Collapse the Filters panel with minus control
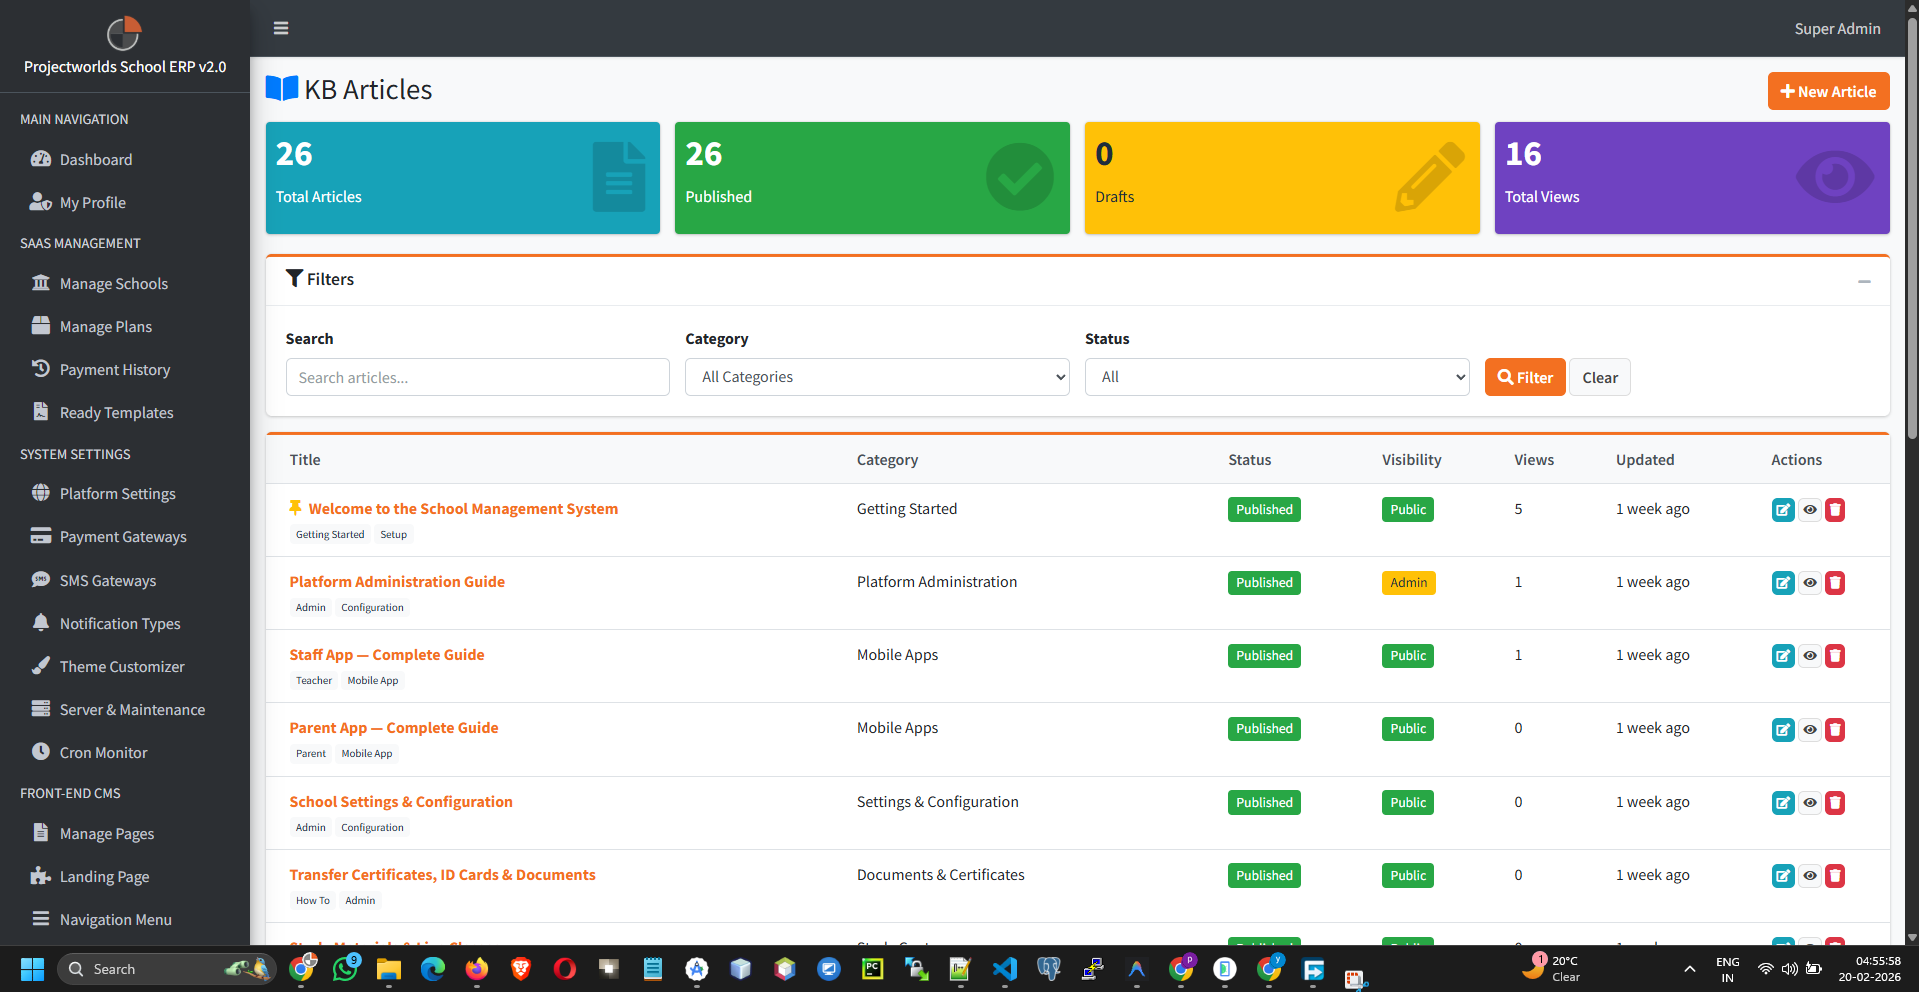This screenshot has height=992, width=1919. 1864,281
